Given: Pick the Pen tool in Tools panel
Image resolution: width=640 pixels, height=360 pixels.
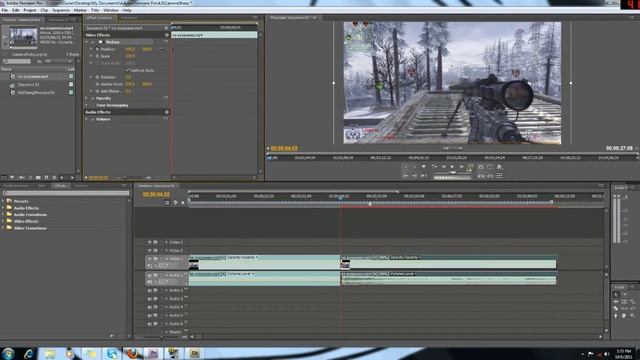Looking at the screenshot, I should (616, 316).
